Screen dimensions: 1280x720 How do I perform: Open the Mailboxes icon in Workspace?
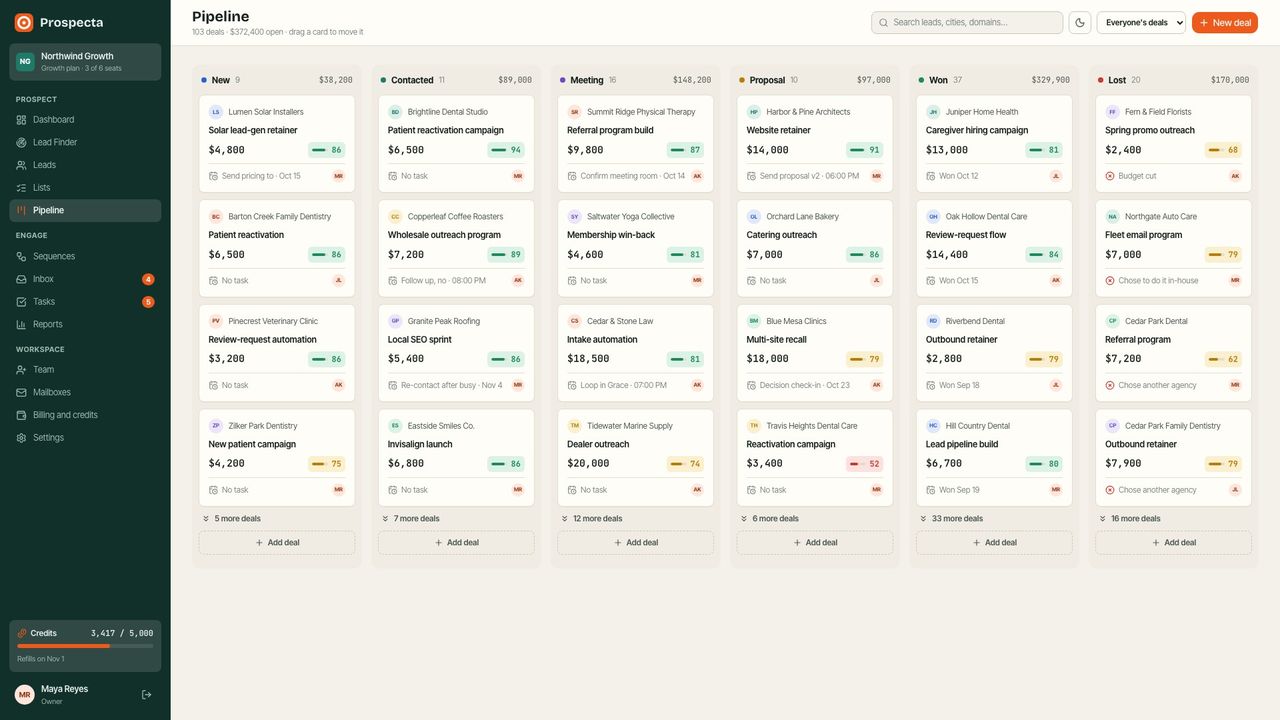(x=22, y=392)
